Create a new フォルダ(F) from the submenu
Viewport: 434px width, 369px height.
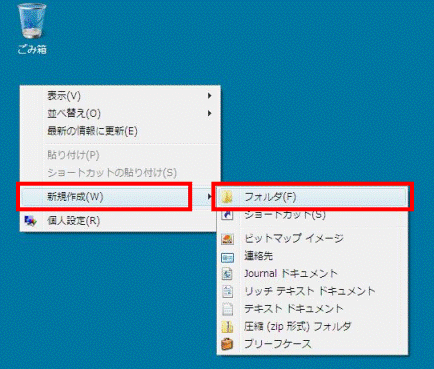pyautogui.click(x=312, y=197)
